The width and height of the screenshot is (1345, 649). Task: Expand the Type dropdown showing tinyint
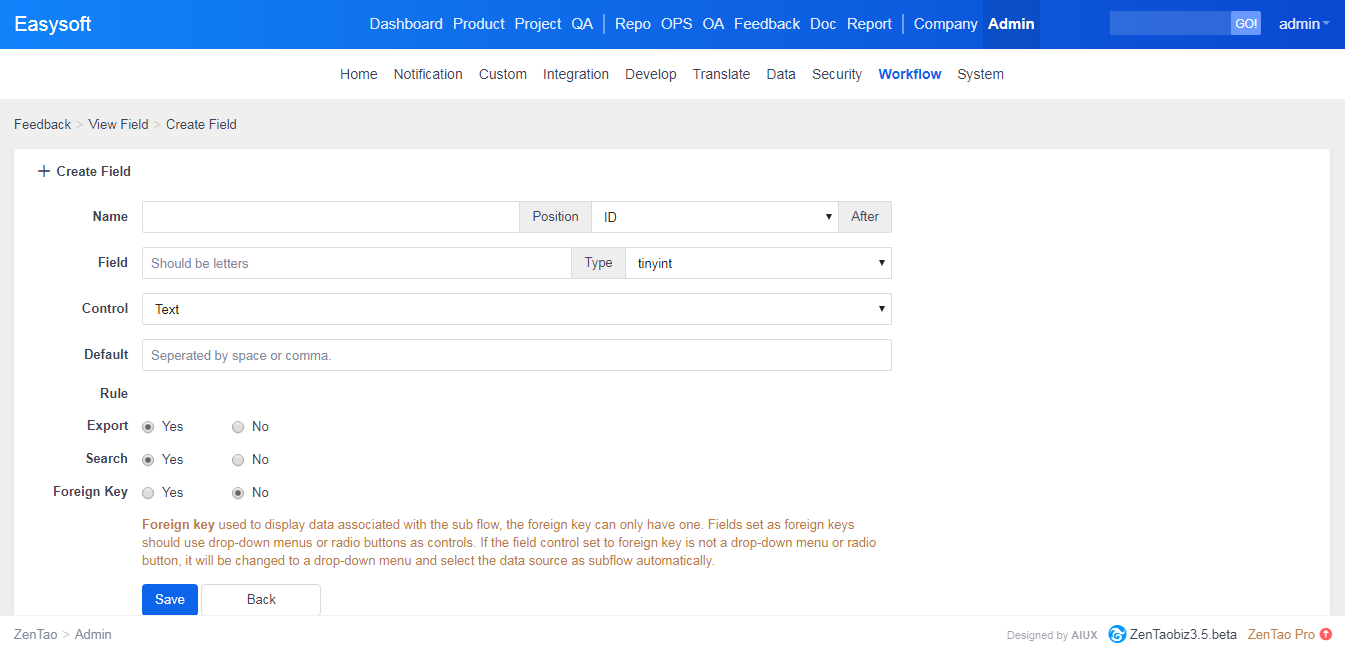[757, 263]
